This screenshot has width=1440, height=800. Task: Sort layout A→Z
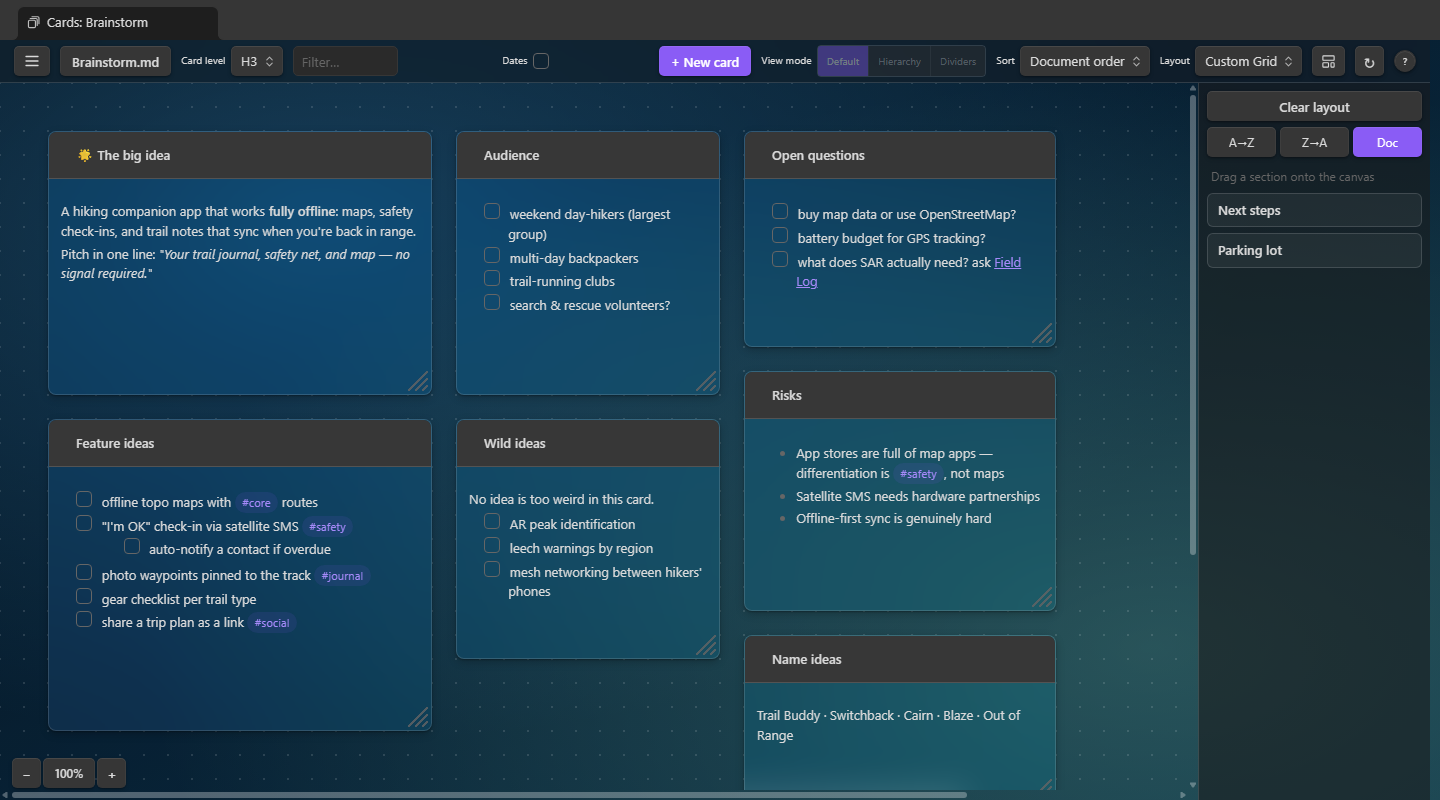click(x=1241, y=142)
